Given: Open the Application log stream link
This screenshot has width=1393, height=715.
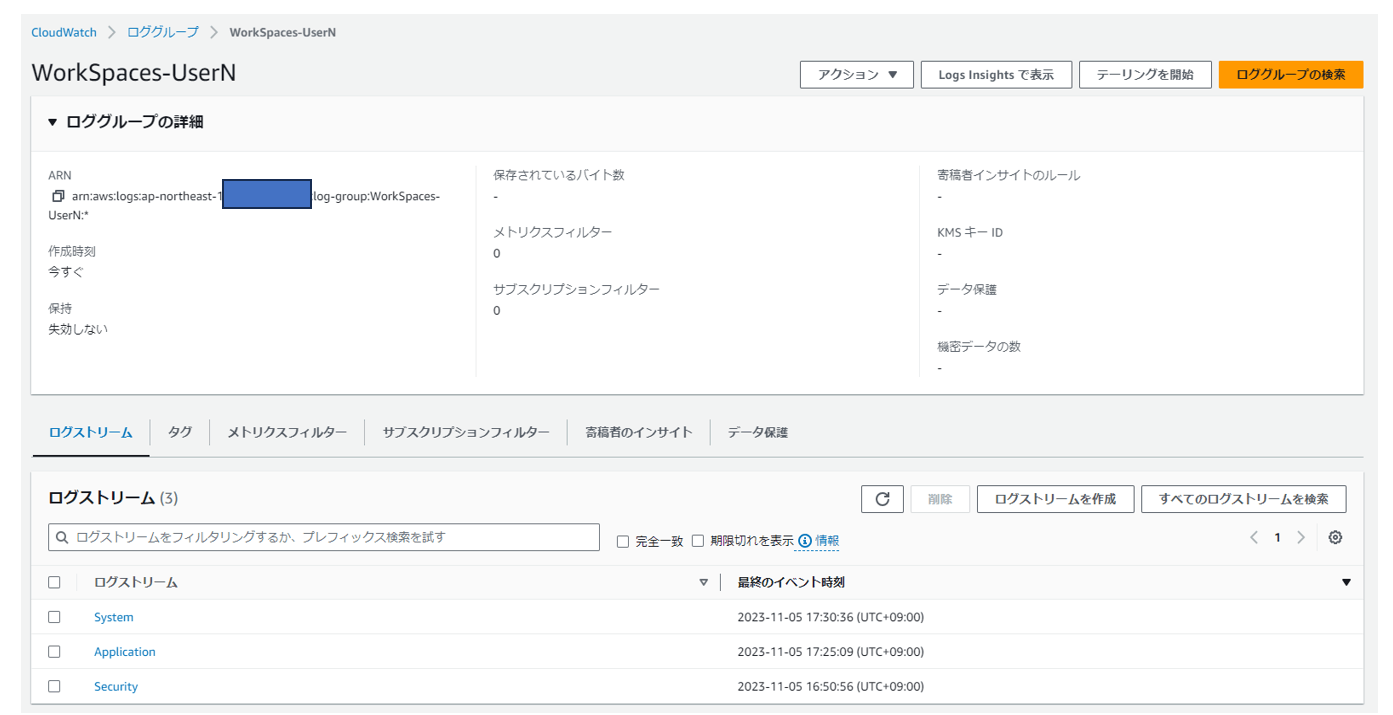Looking at the screenshot, I should tap(125, 652).
